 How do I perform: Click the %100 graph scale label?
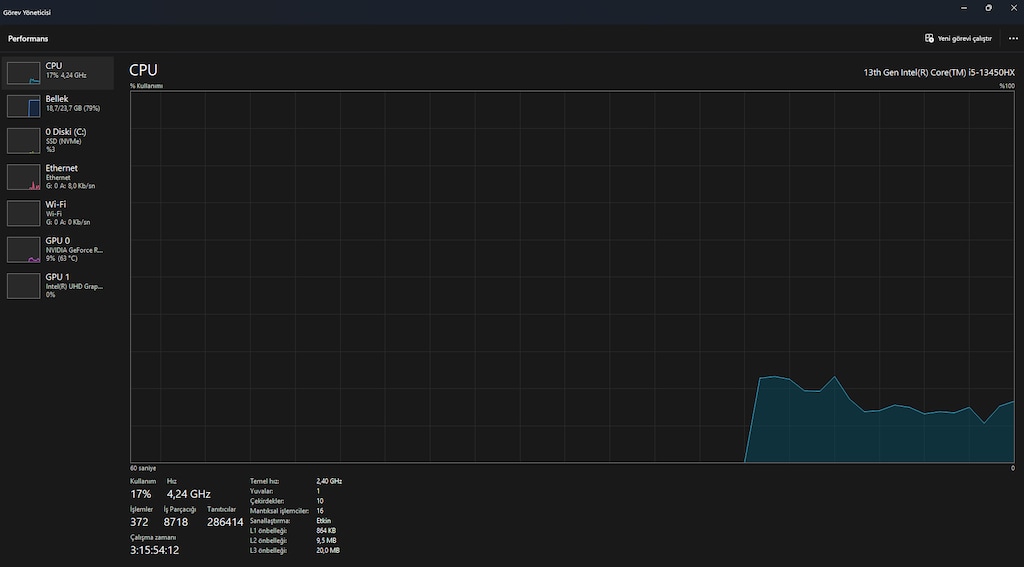tap(1007, 86)
